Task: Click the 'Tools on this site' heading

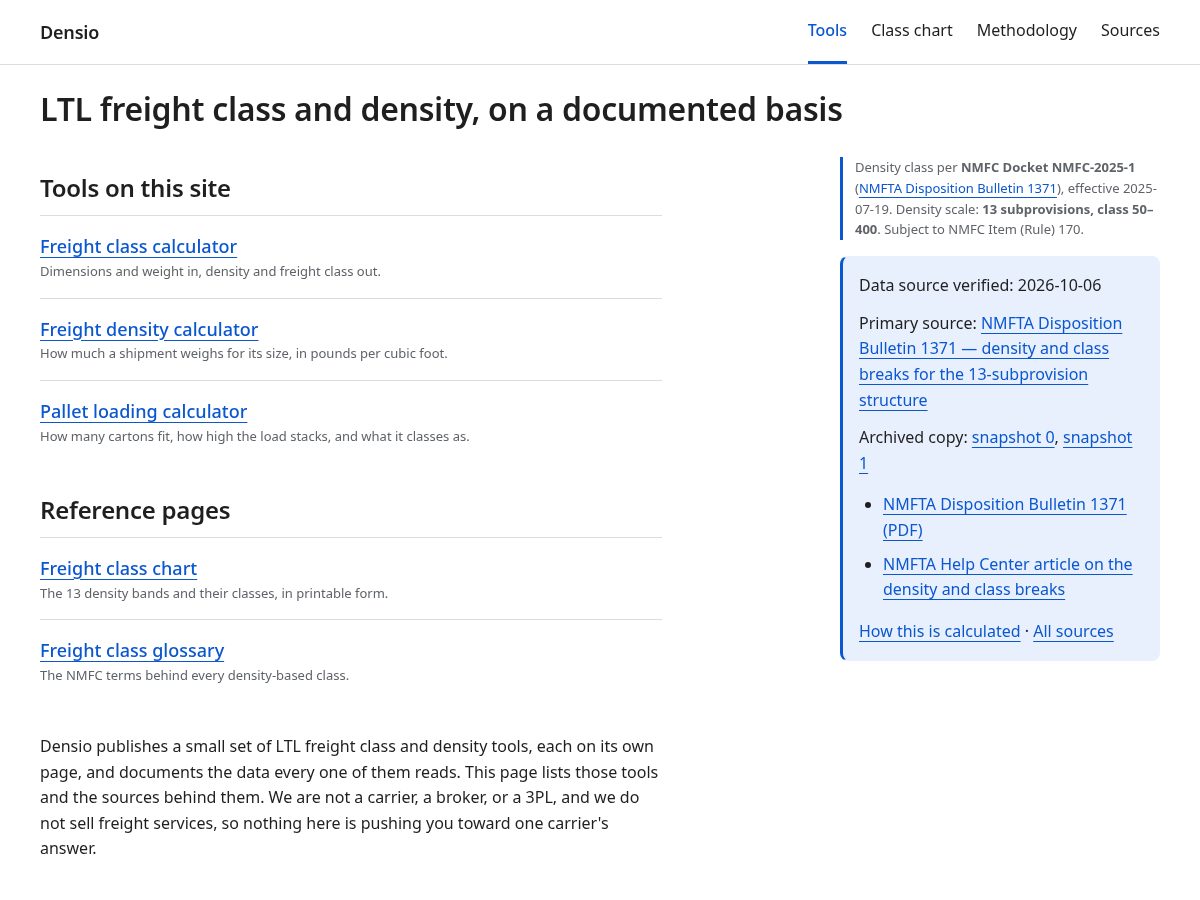Action: pos(135,188)
